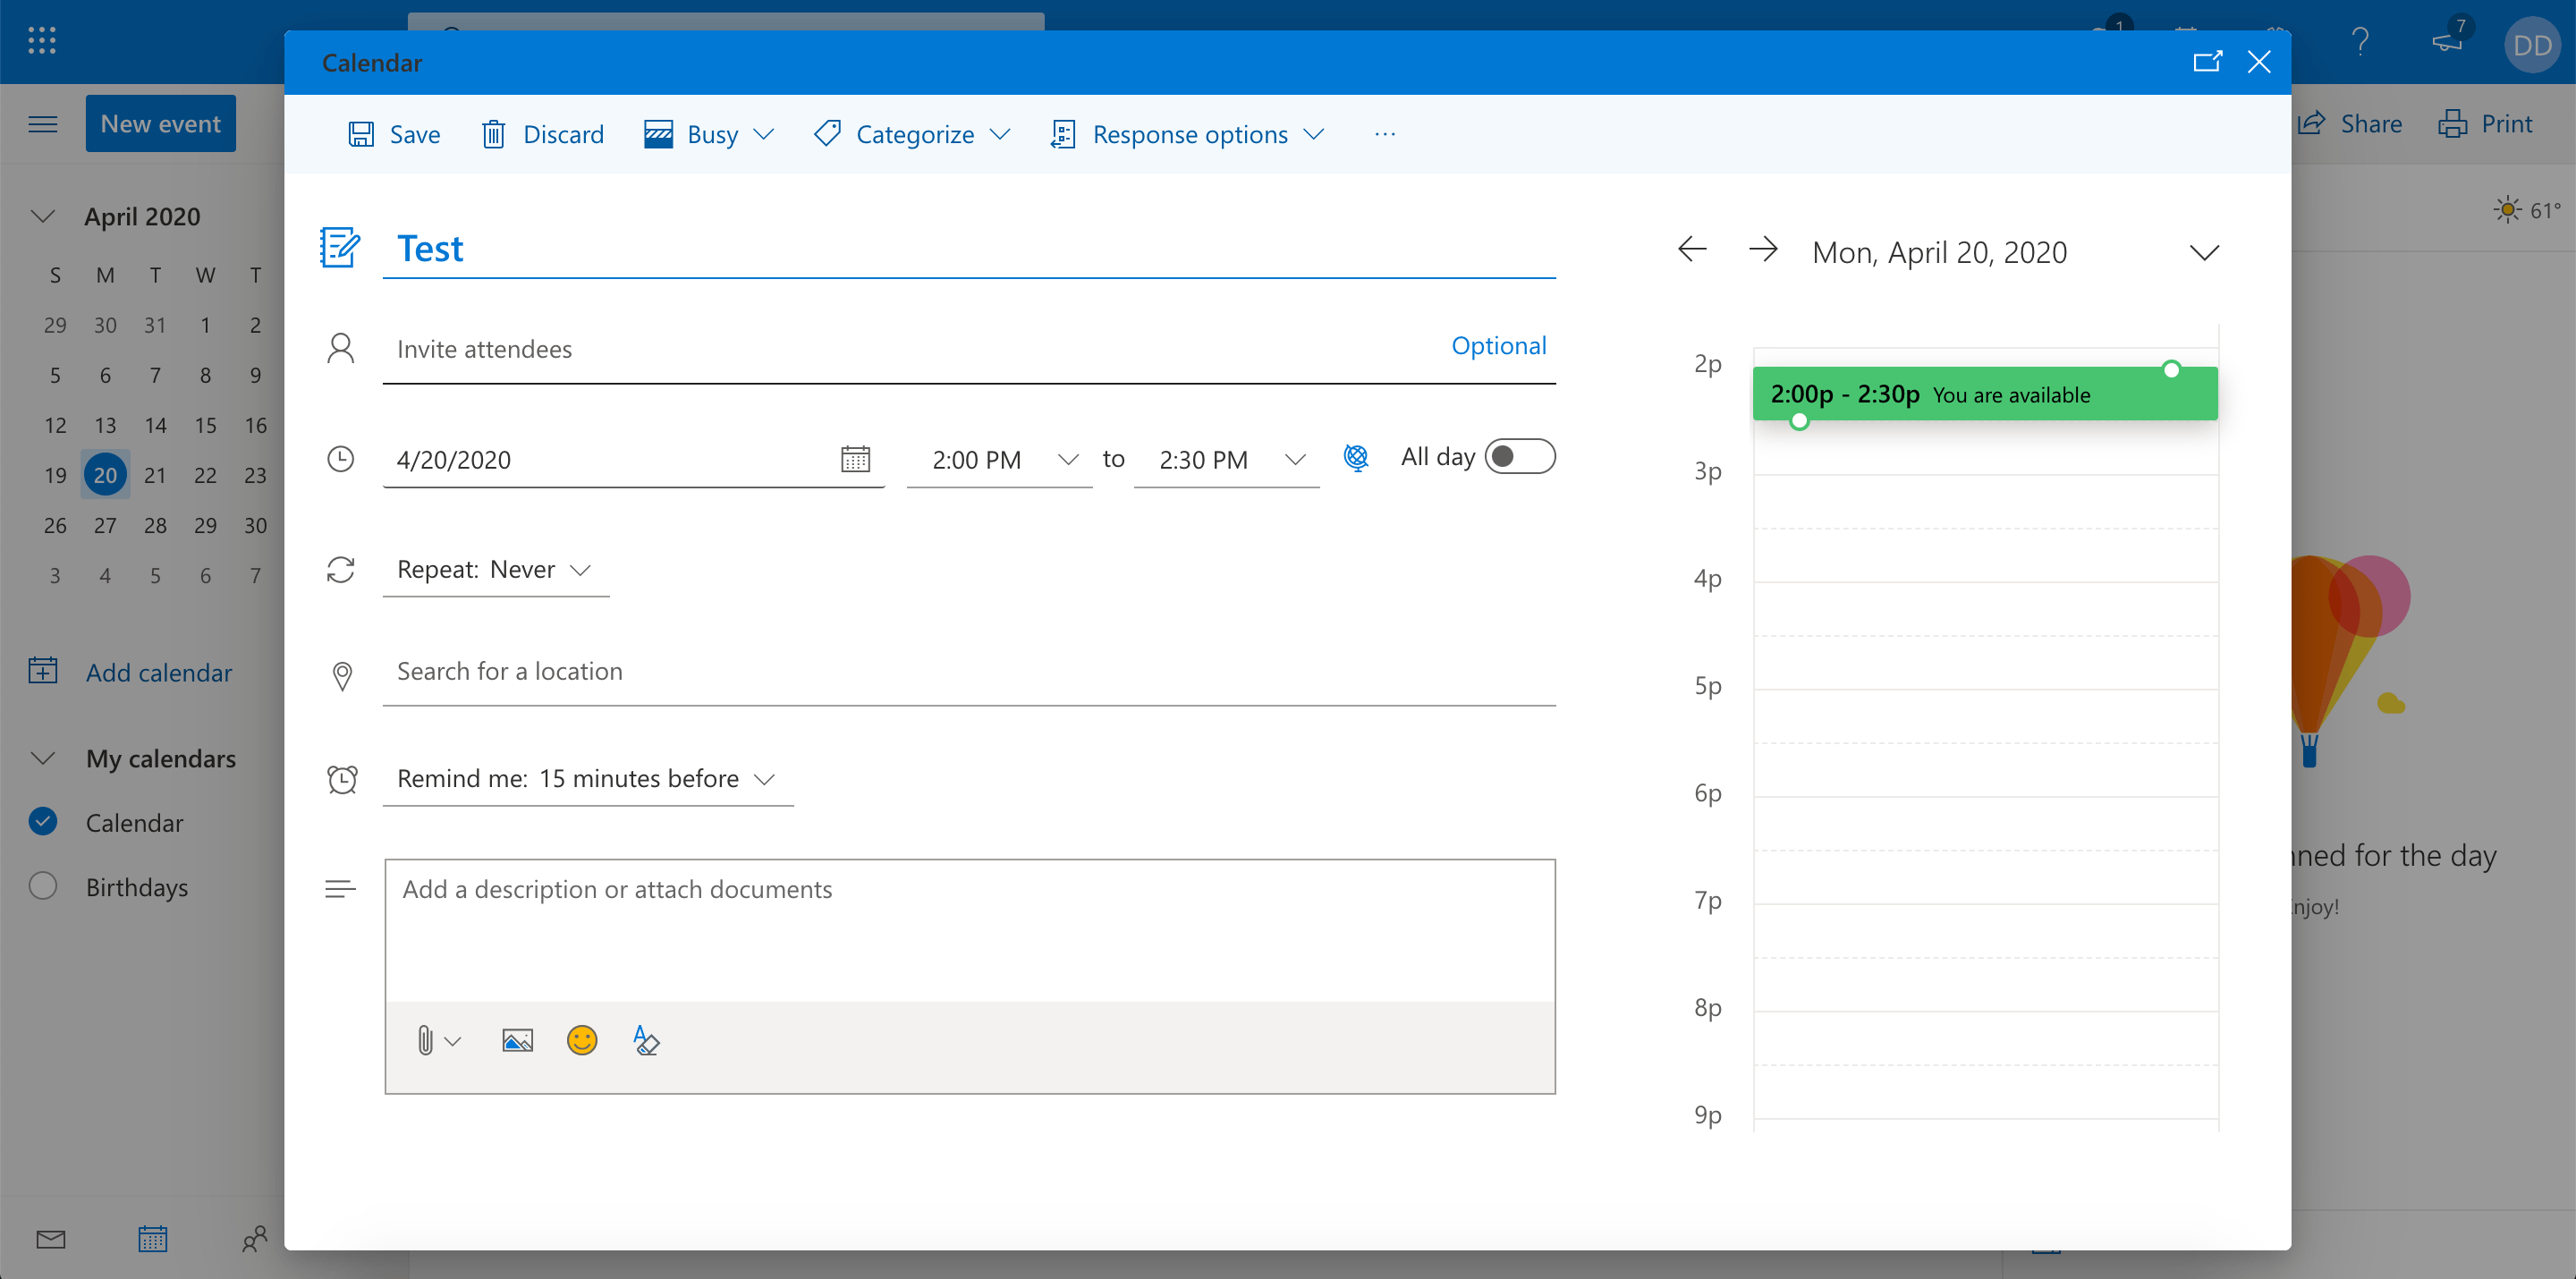Click the Discard trash icon
The height and width of the screenshot is (1279, 2576).
tap(493, 134)
